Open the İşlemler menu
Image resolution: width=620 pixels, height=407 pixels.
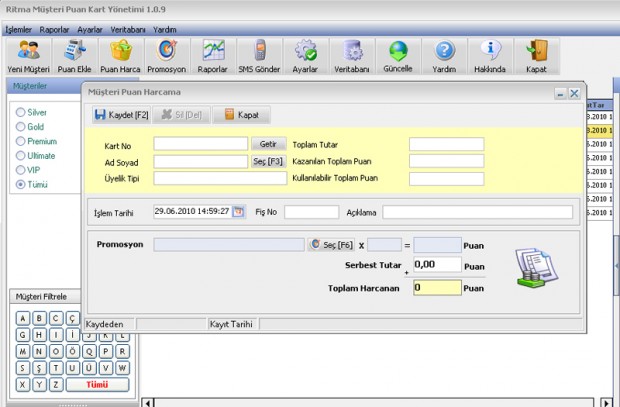[18, 30]
